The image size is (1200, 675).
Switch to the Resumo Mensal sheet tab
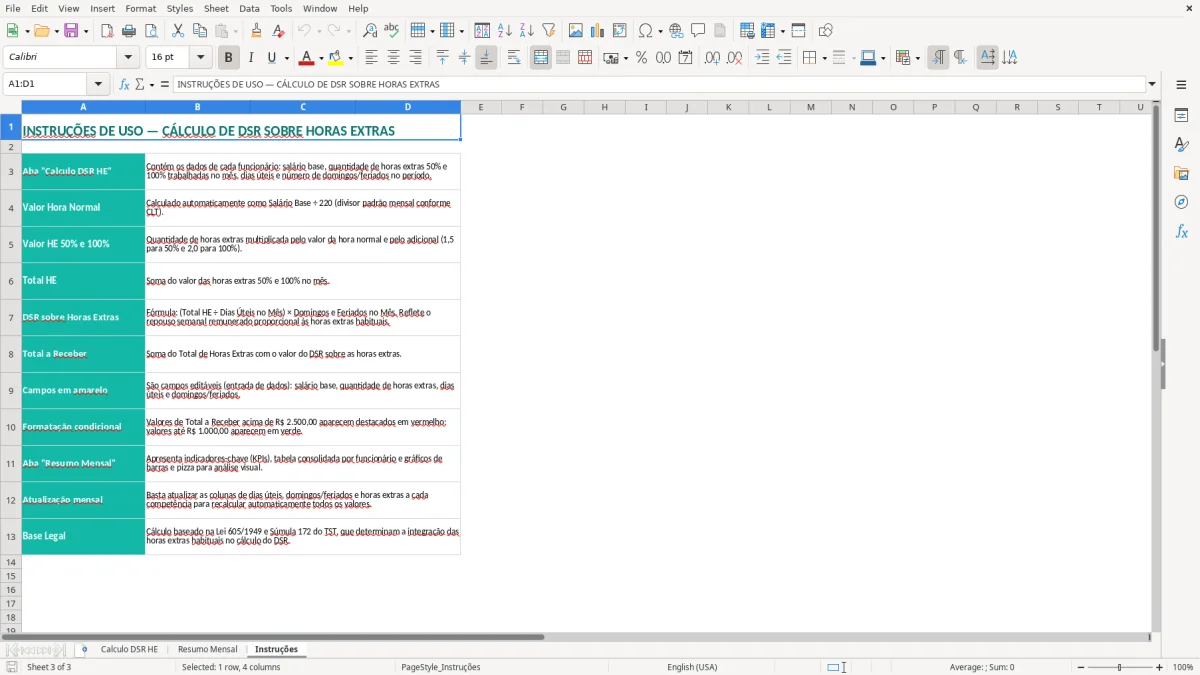pos(207,649)
